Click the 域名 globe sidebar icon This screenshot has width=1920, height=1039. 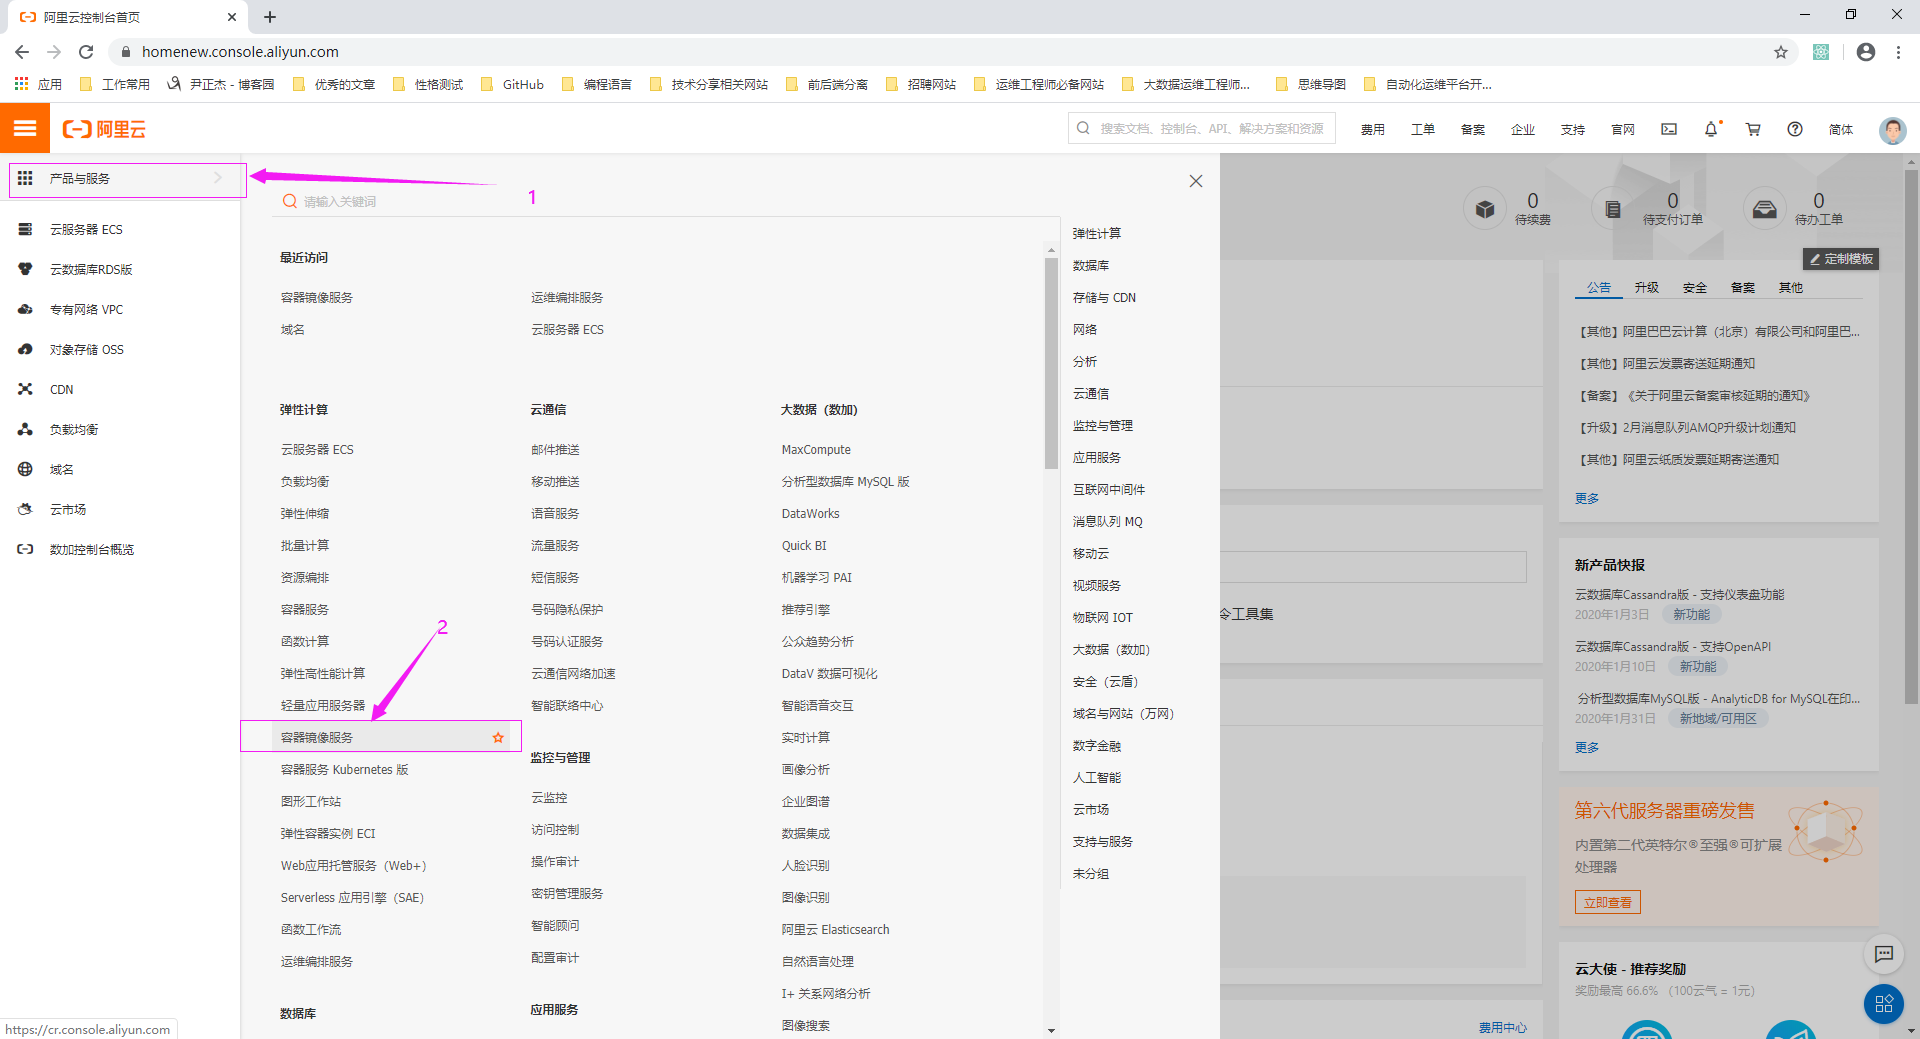click(25, 469)
